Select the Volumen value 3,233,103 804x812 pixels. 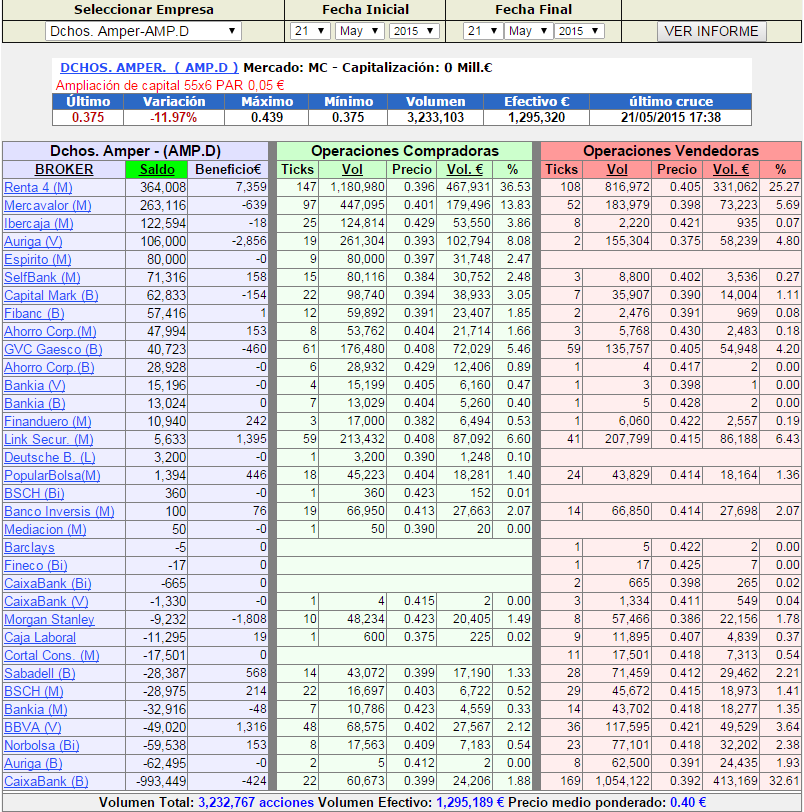[x=435, y=118]
